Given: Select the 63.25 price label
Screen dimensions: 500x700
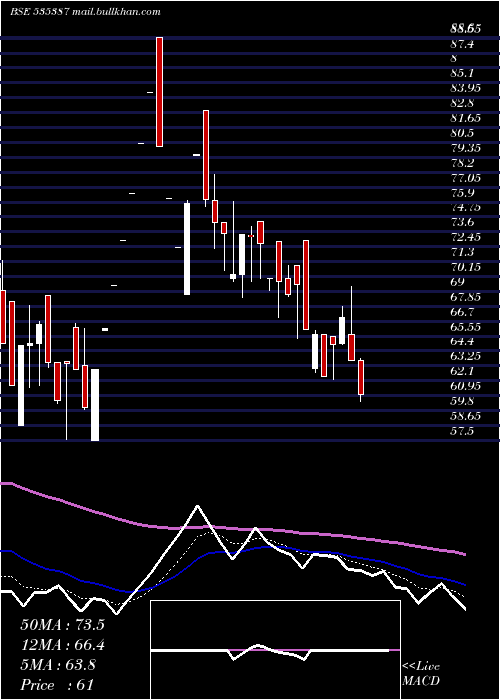Looking at the screenshot, I should coord(466,356).
